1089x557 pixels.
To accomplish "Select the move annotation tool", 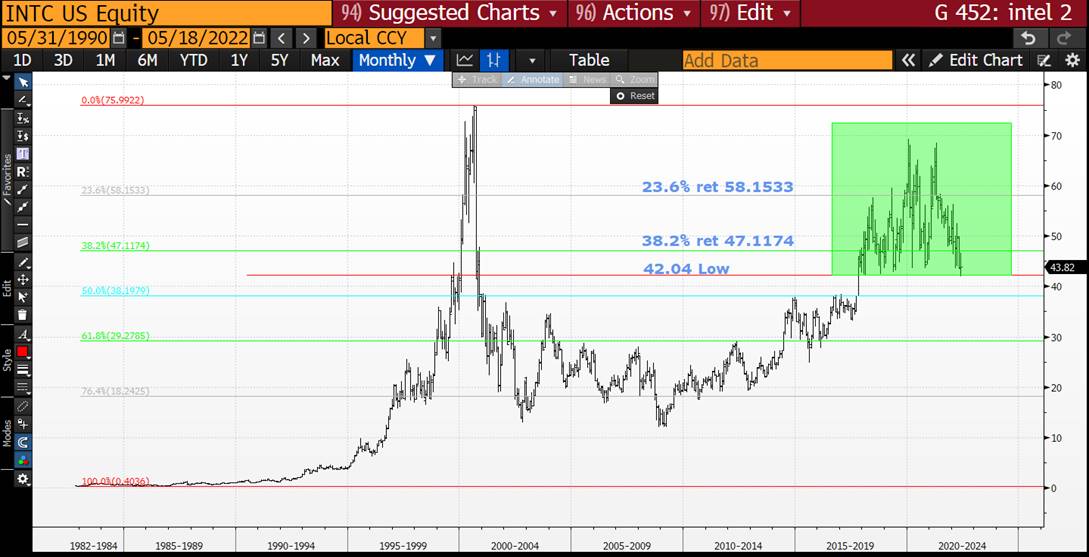I will pos(23,279).
